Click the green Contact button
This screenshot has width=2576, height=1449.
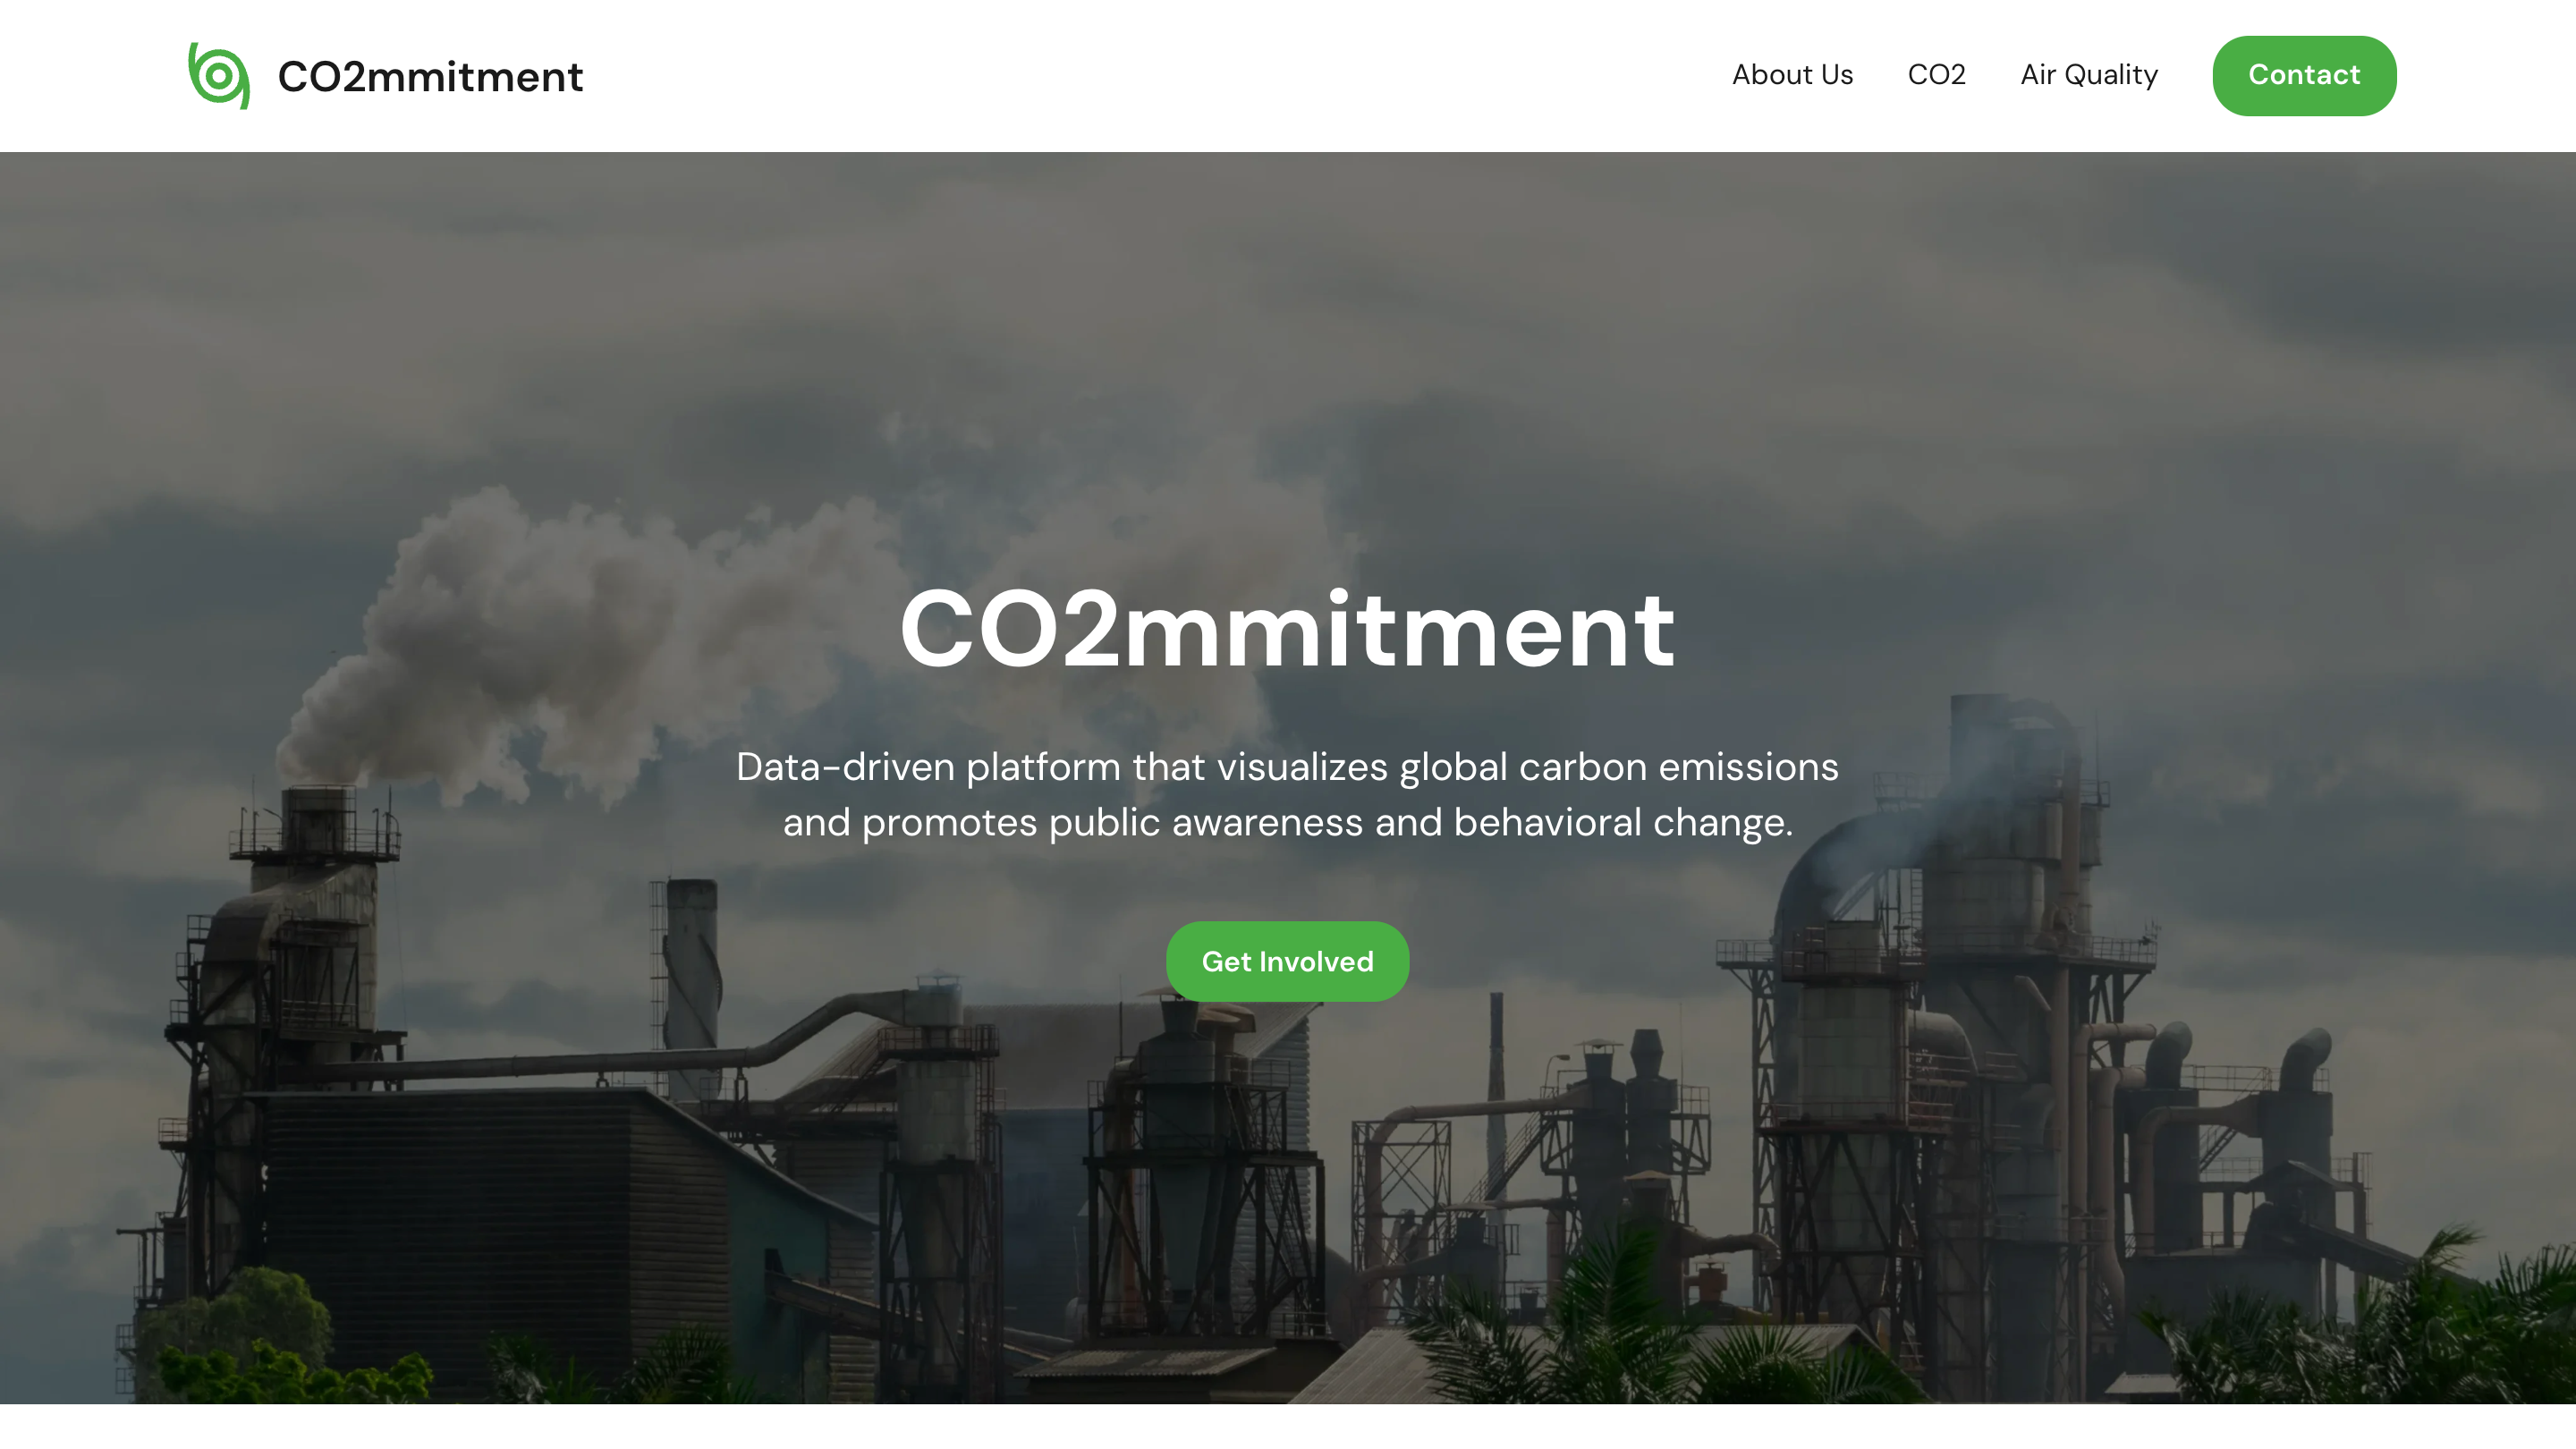click(x=2304, y=75)
